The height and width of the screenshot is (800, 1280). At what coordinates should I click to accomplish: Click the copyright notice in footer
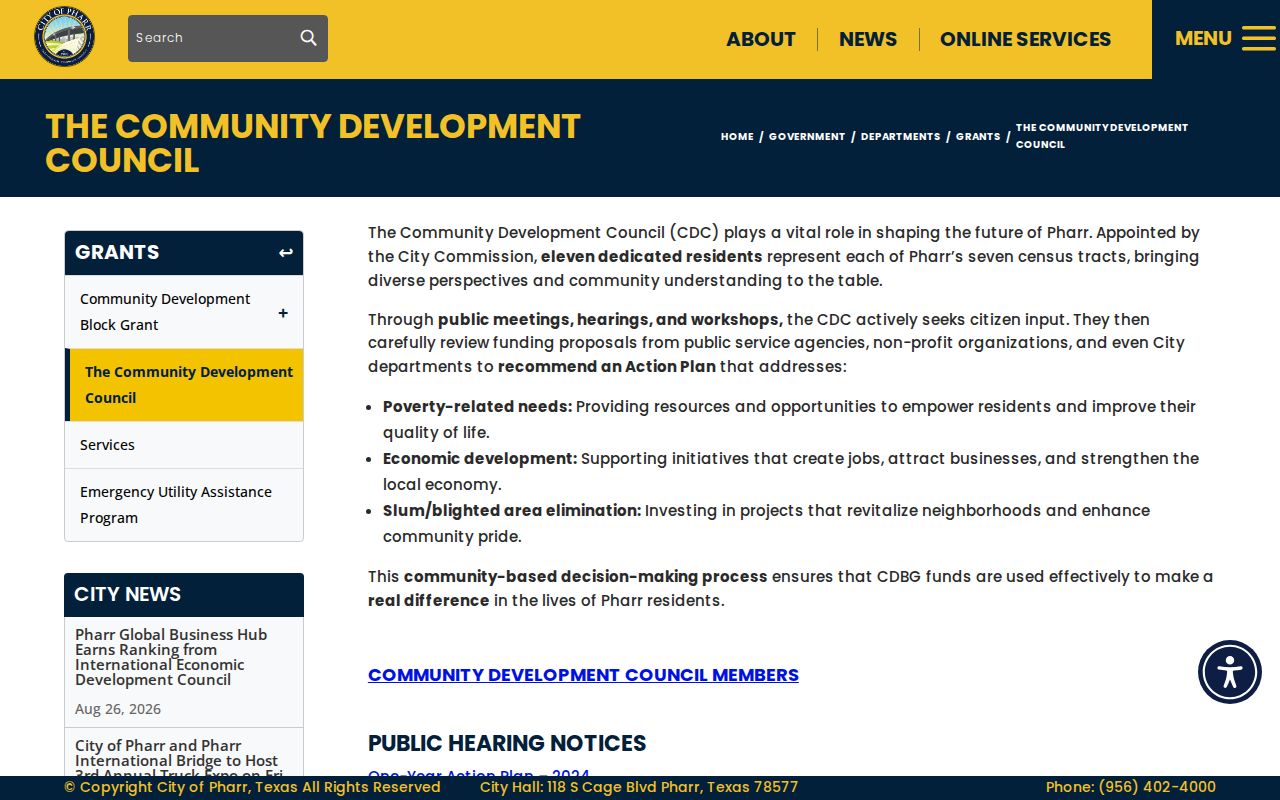point(252,787)
